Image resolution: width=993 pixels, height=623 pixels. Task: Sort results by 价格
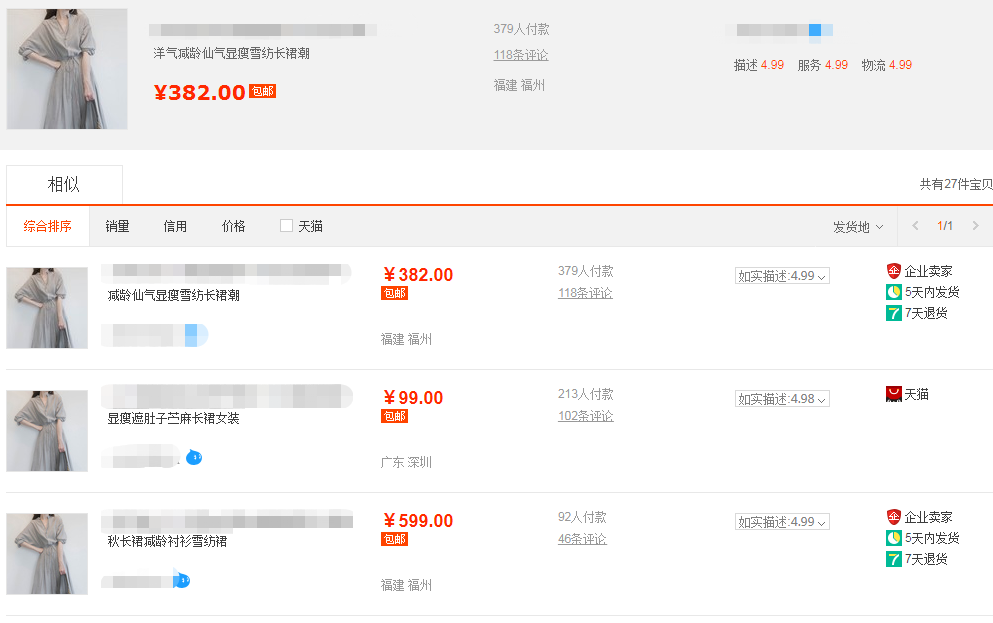click(233, 226)
